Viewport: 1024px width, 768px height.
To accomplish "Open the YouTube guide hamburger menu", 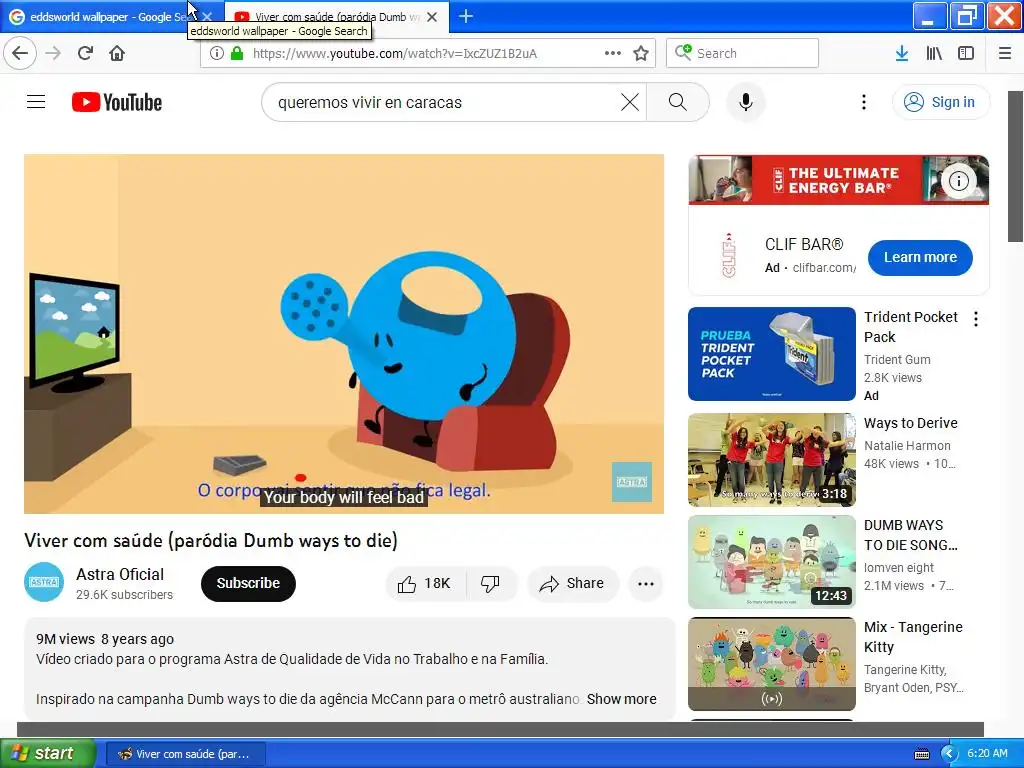I will pyautogui.click(x=36, y=102).
